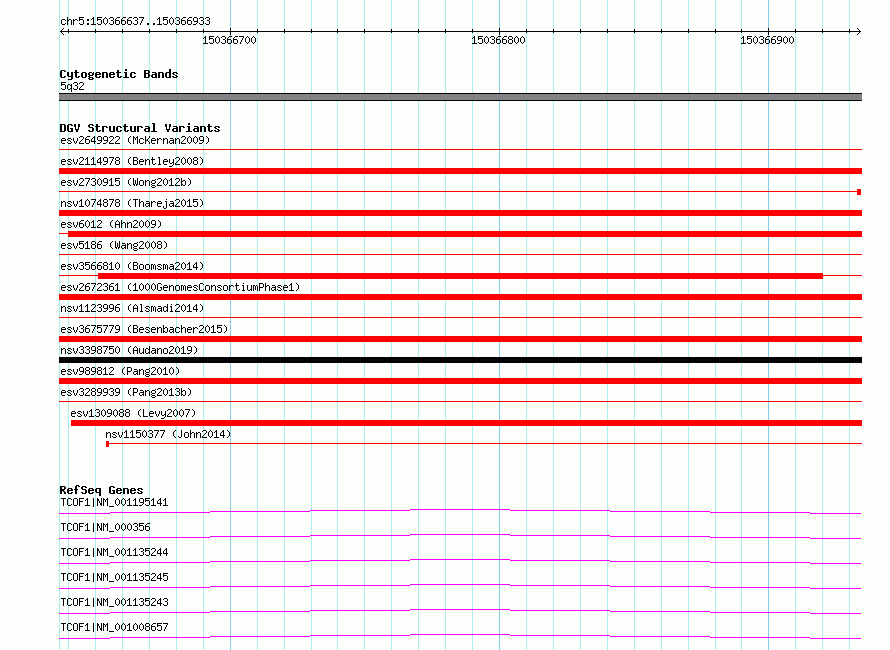Screen dimensions: 890x650
Task: Click esv5186 (Wang2008) label
Action: pos(114,245)
